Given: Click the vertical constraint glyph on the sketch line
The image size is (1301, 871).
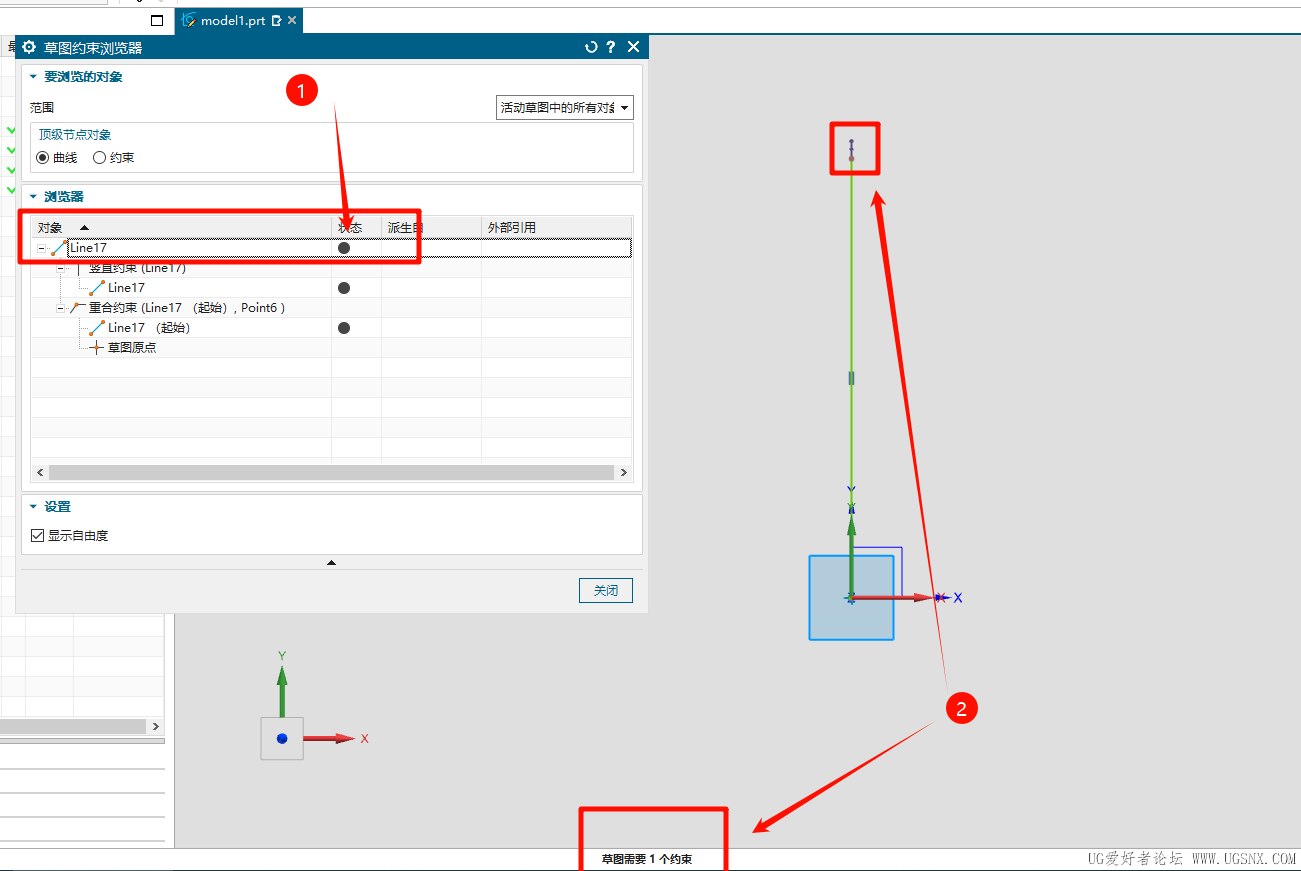Looking at the screenshot, I should point(852,378).
